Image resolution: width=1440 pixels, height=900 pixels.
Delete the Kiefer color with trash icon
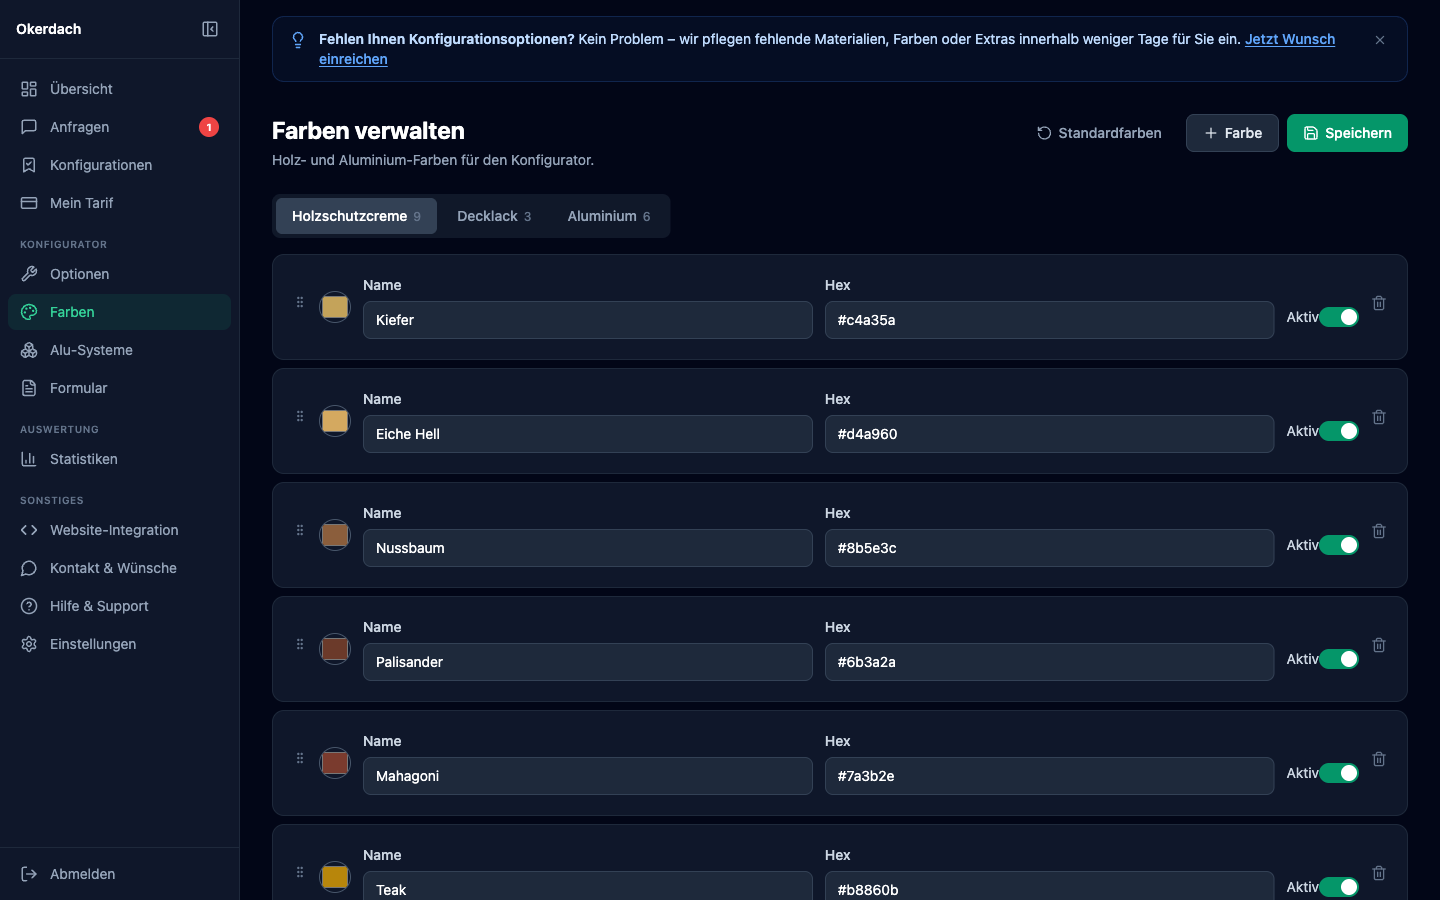(x=1379, y=303)
